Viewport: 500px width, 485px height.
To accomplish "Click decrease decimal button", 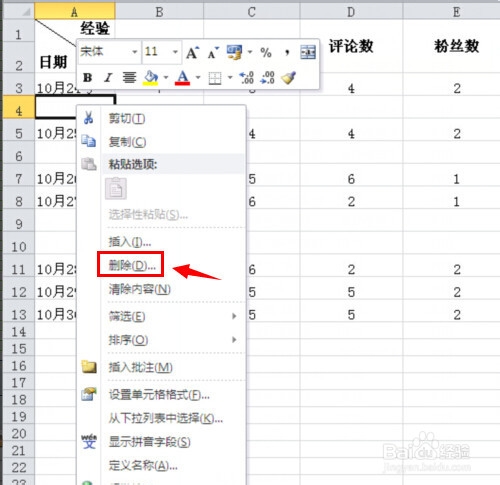I will (x=268, y=78).
